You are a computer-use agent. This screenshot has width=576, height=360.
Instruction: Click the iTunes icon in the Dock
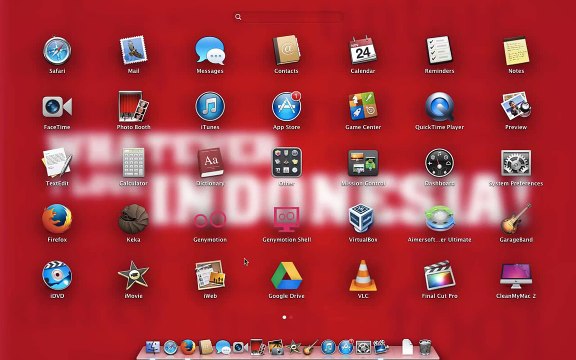[328, 347]
